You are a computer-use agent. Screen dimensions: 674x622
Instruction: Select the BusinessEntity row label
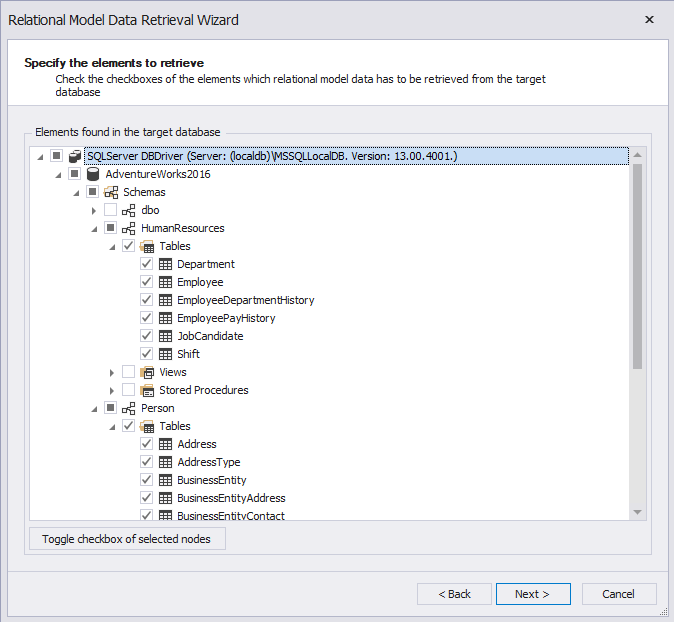coord(212,480)
